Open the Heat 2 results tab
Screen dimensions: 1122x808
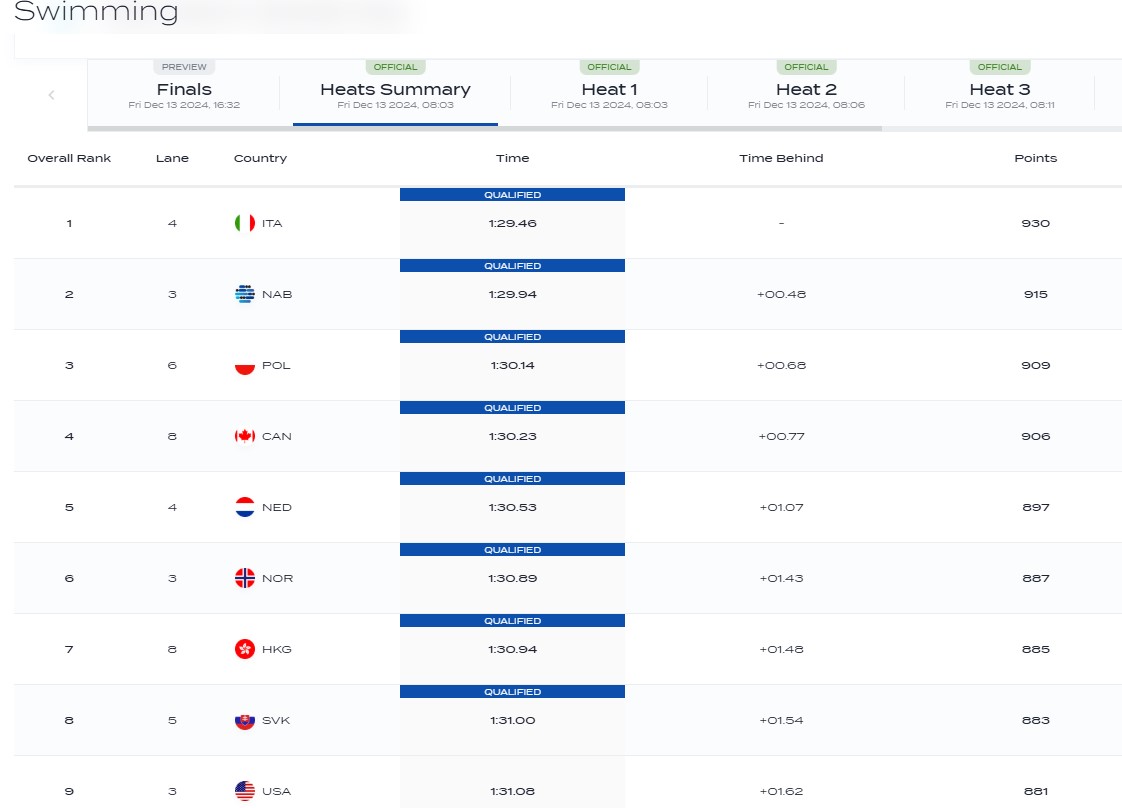[806, 90]
